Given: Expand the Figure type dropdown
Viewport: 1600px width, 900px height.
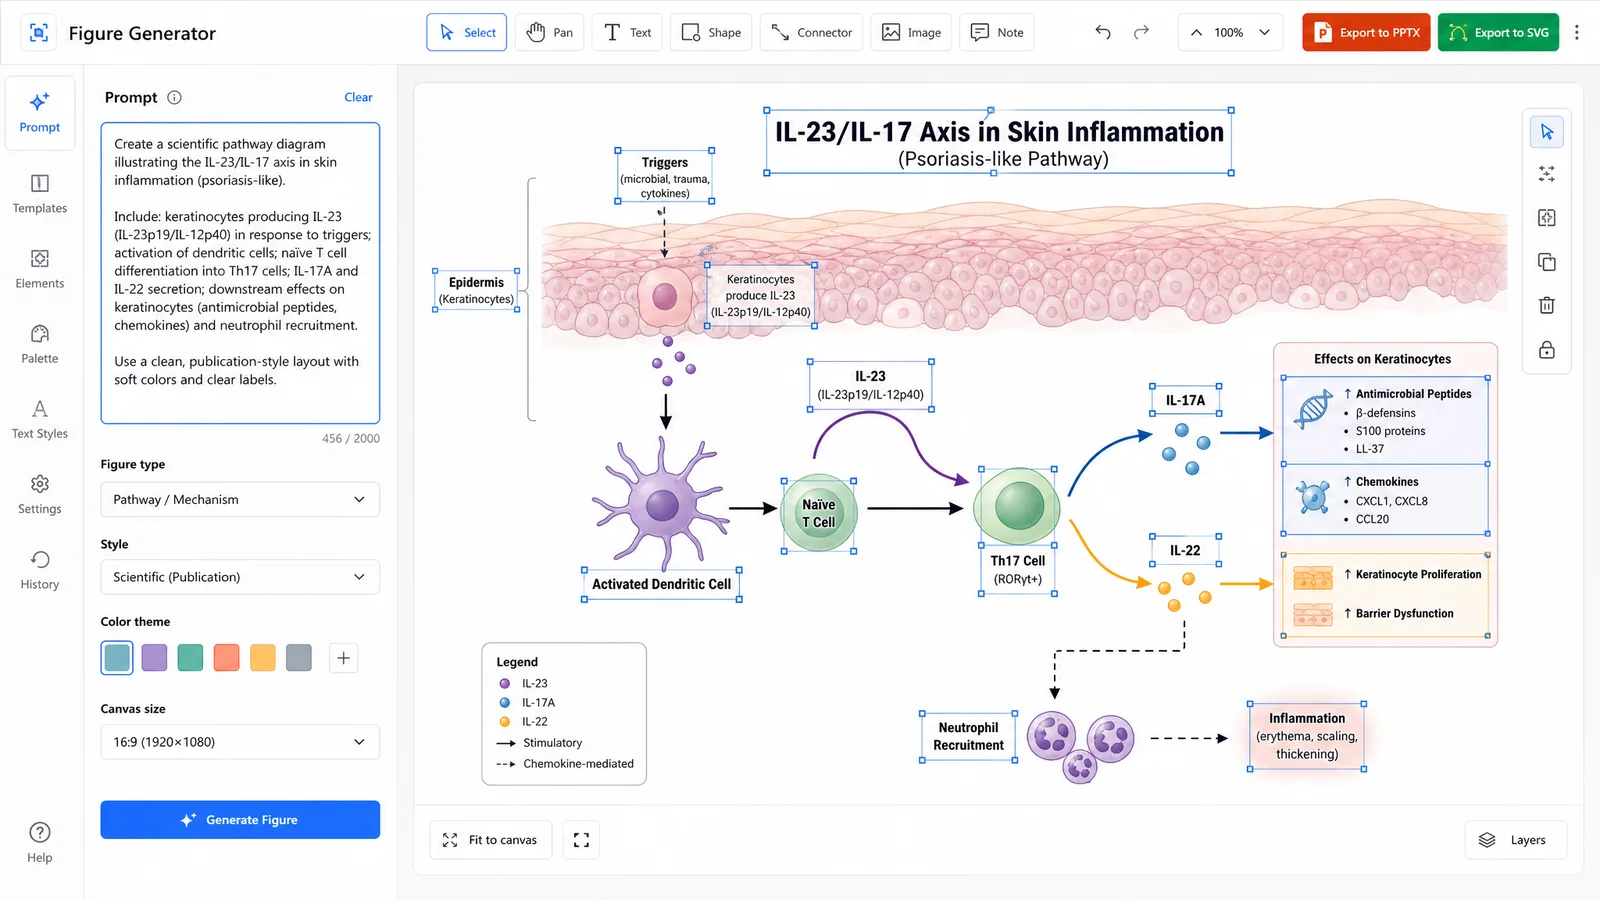Looking at the screenshot, I should (x=240, y=499).
